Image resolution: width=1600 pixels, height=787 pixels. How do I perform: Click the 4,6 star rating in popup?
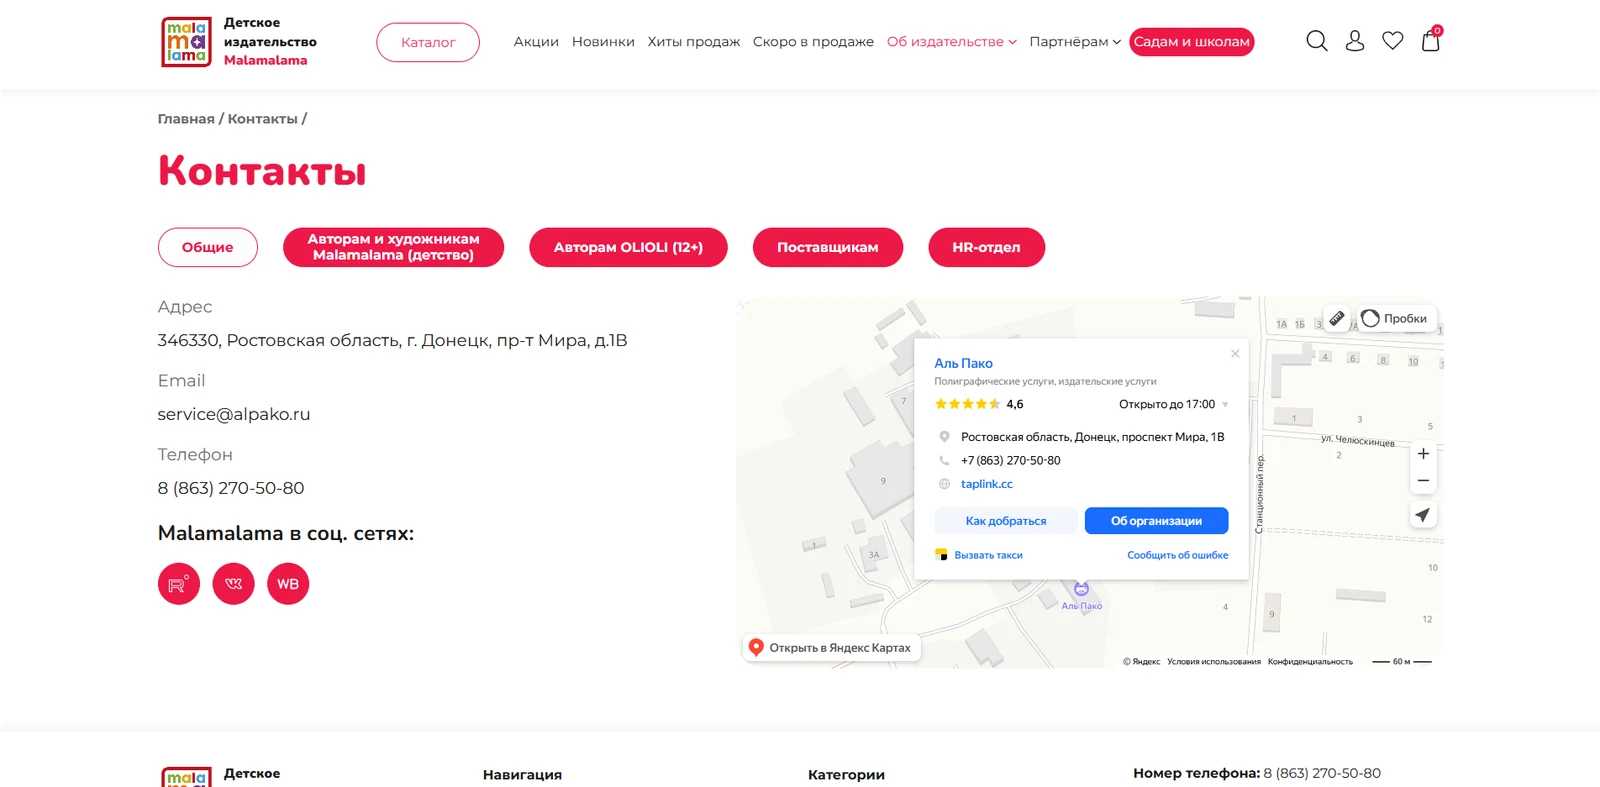click(x=979, y=404)
